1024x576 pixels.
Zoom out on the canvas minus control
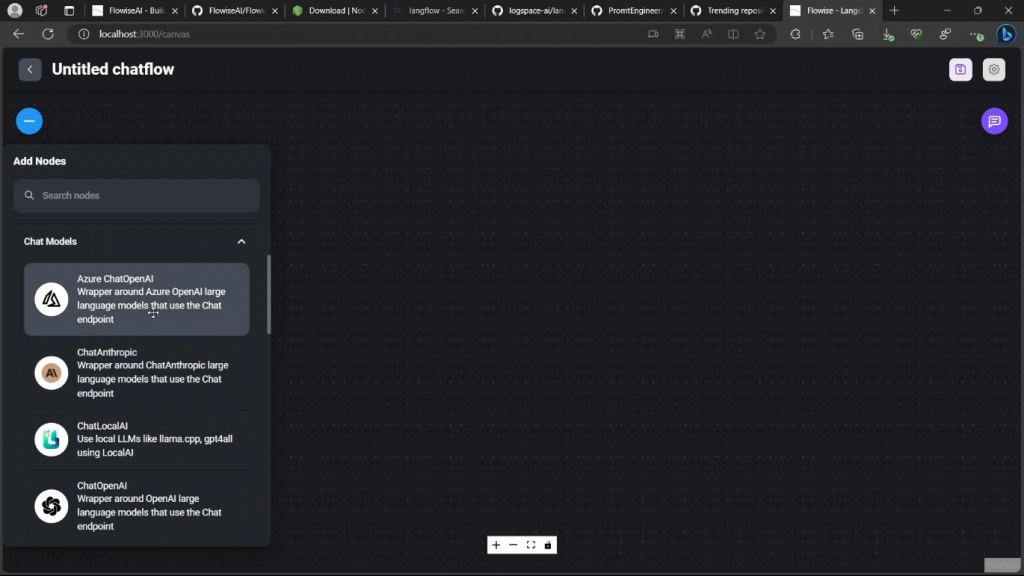(x=513, y=545)
